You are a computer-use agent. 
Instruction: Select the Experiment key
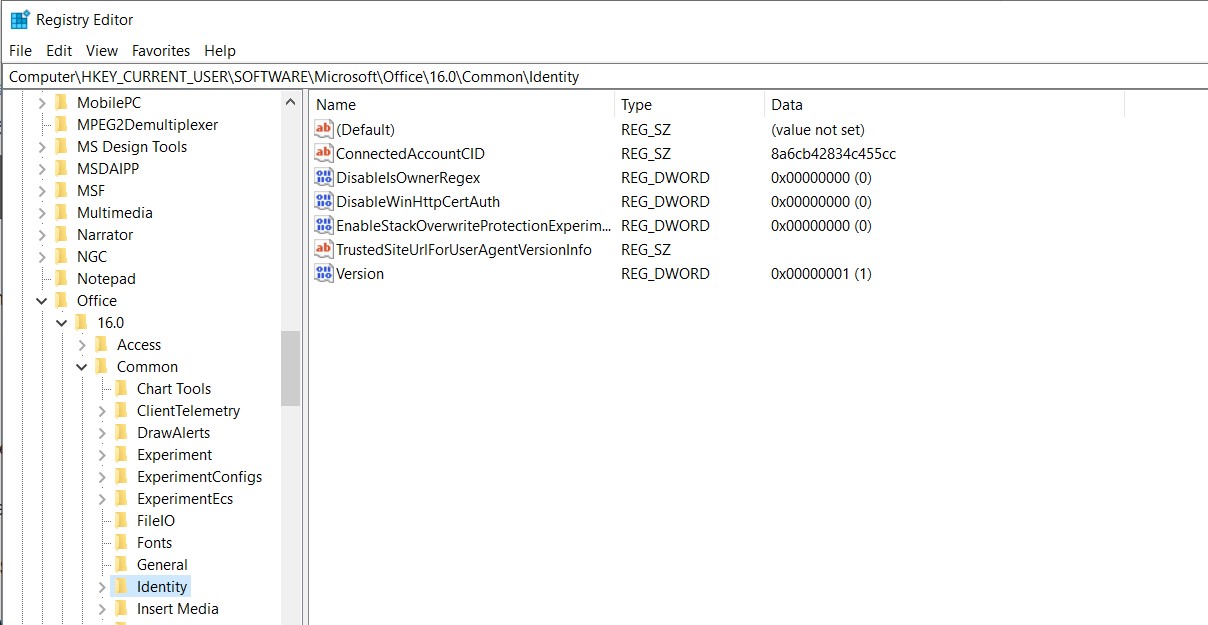coord(174,454)
